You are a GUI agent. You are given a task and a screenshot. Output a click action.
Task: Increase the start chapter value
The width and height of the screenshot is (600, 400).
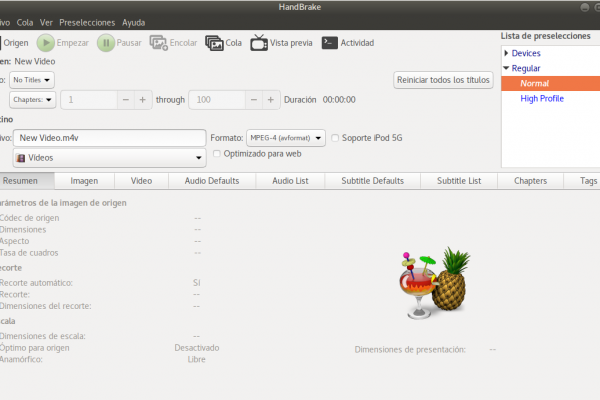142,100
